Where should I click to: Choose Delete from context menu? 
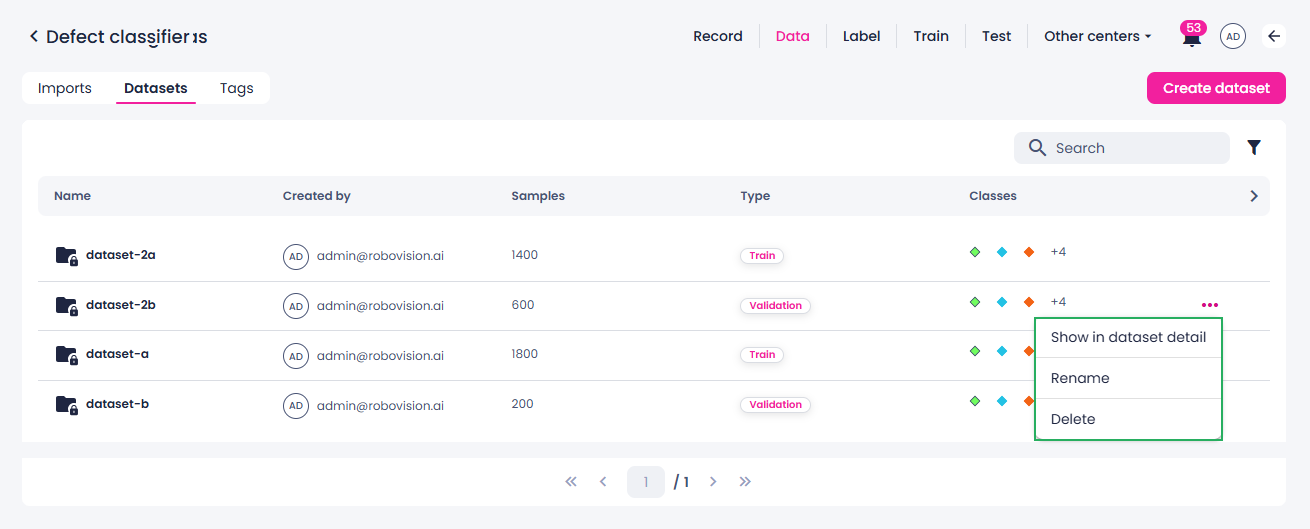pyautogui.click(x=1128, y=419)
